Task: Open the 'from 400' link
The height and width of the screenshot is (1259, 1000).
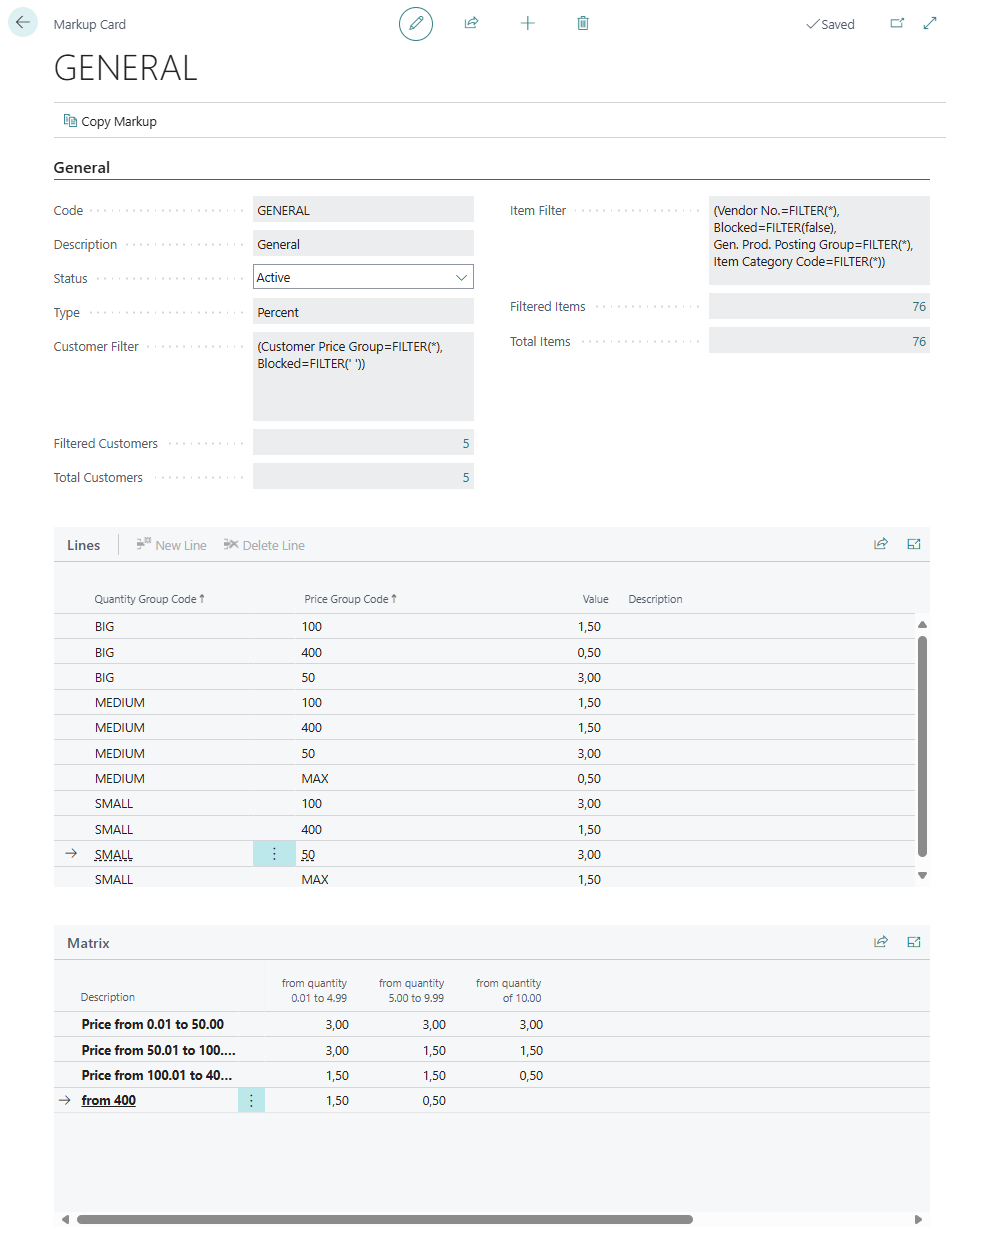Action: coord(108,1100)
